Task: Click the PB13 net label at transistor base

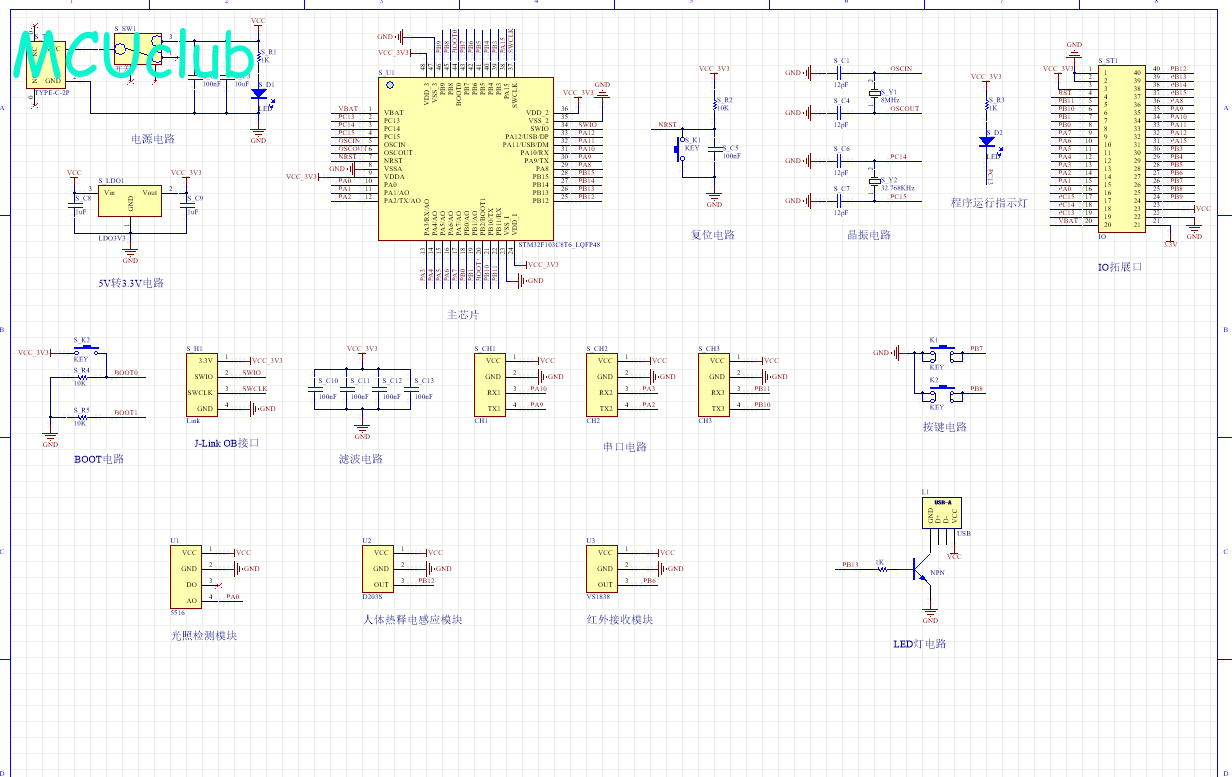Action: point(850,565)
